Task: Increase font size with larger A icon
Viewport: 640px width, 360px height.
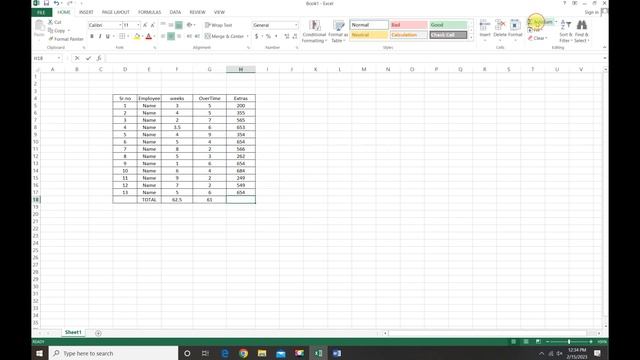Action: (x=145, y=25)
